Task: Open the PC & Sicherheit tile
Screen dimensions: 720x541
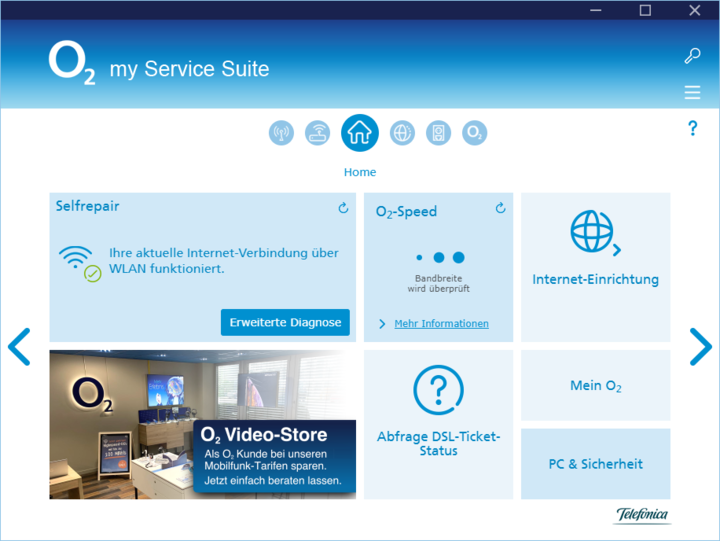Action: pos(595,464)
